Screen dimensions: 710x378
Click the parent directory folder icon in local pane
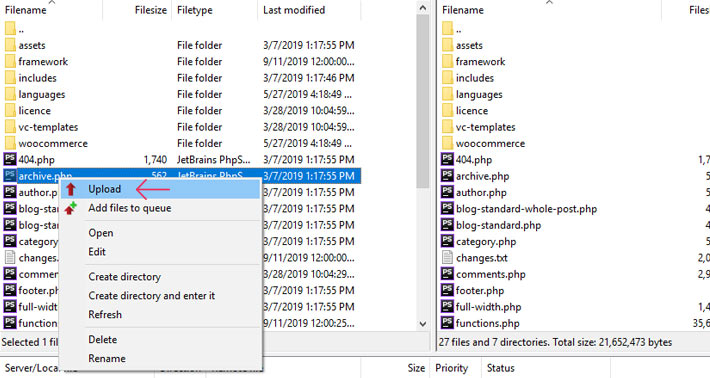(x=10, y=29)
